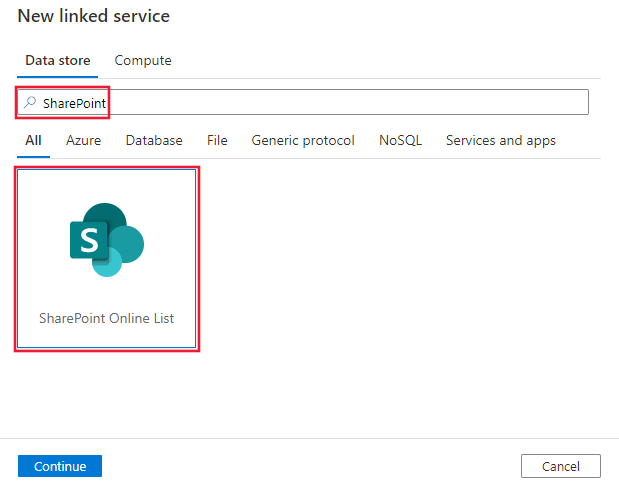Filter connectors by Database
The image size is (619, 485).
154,140
